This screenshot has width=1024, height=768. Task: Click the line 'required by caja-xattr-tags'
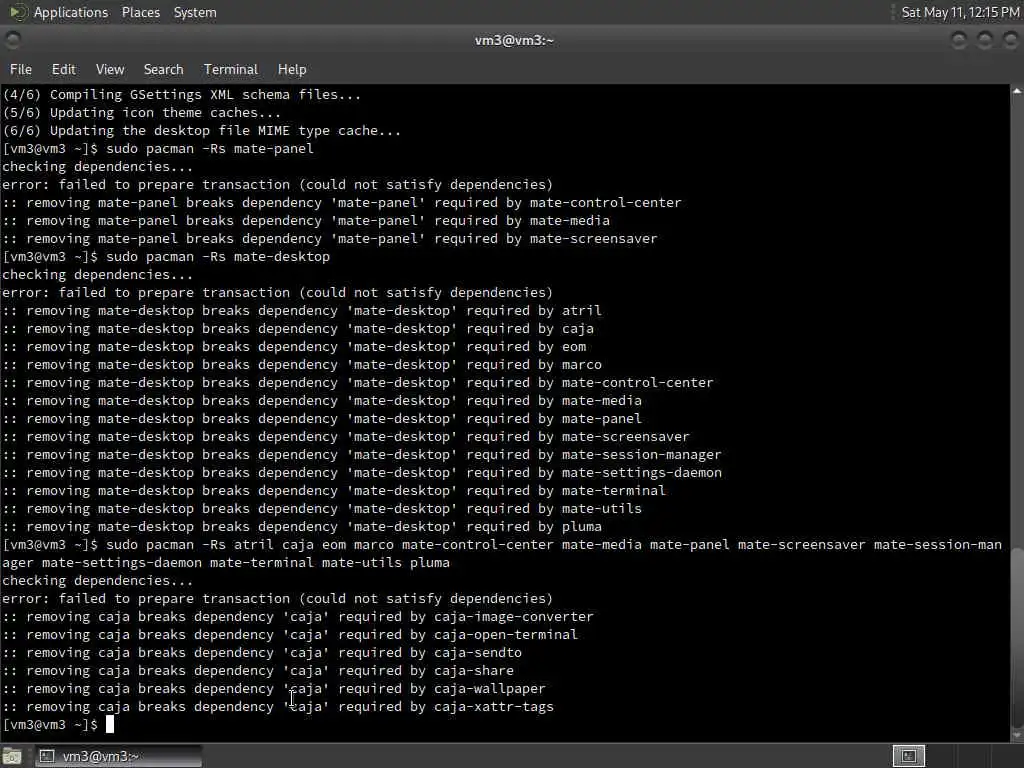click(278, 706)
